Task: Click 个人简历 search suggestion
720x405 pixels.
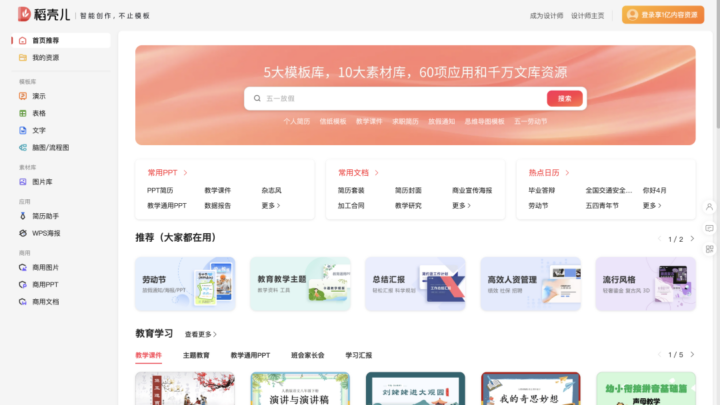Action: (297, 121)
